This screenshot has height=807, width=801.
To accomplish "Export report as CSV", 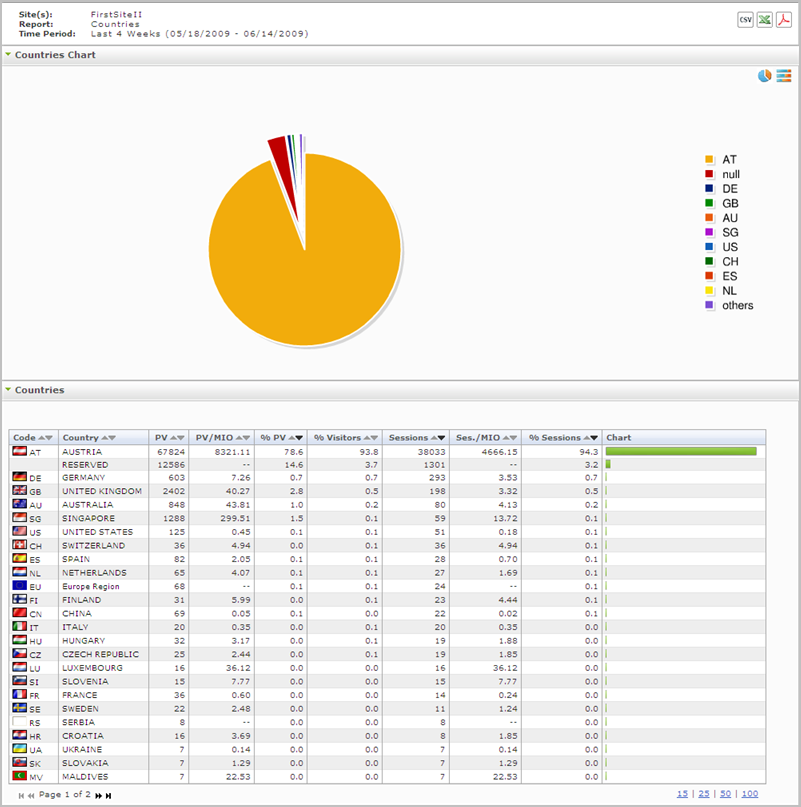I will [x=745, y=20].
